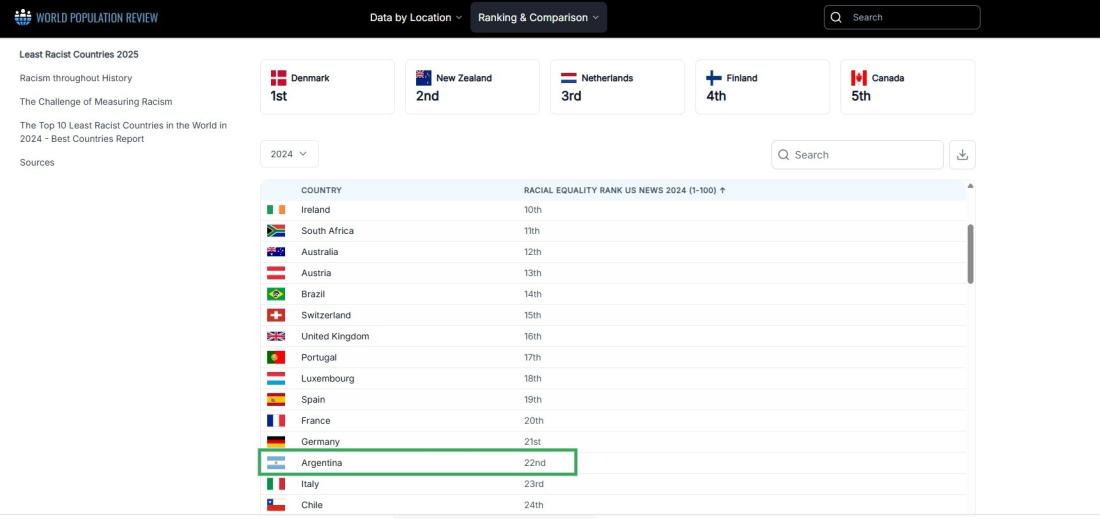This screenshot has width=1100, height=519.
Task: Open the 2024 year dropdown
Action: [289, 155]
